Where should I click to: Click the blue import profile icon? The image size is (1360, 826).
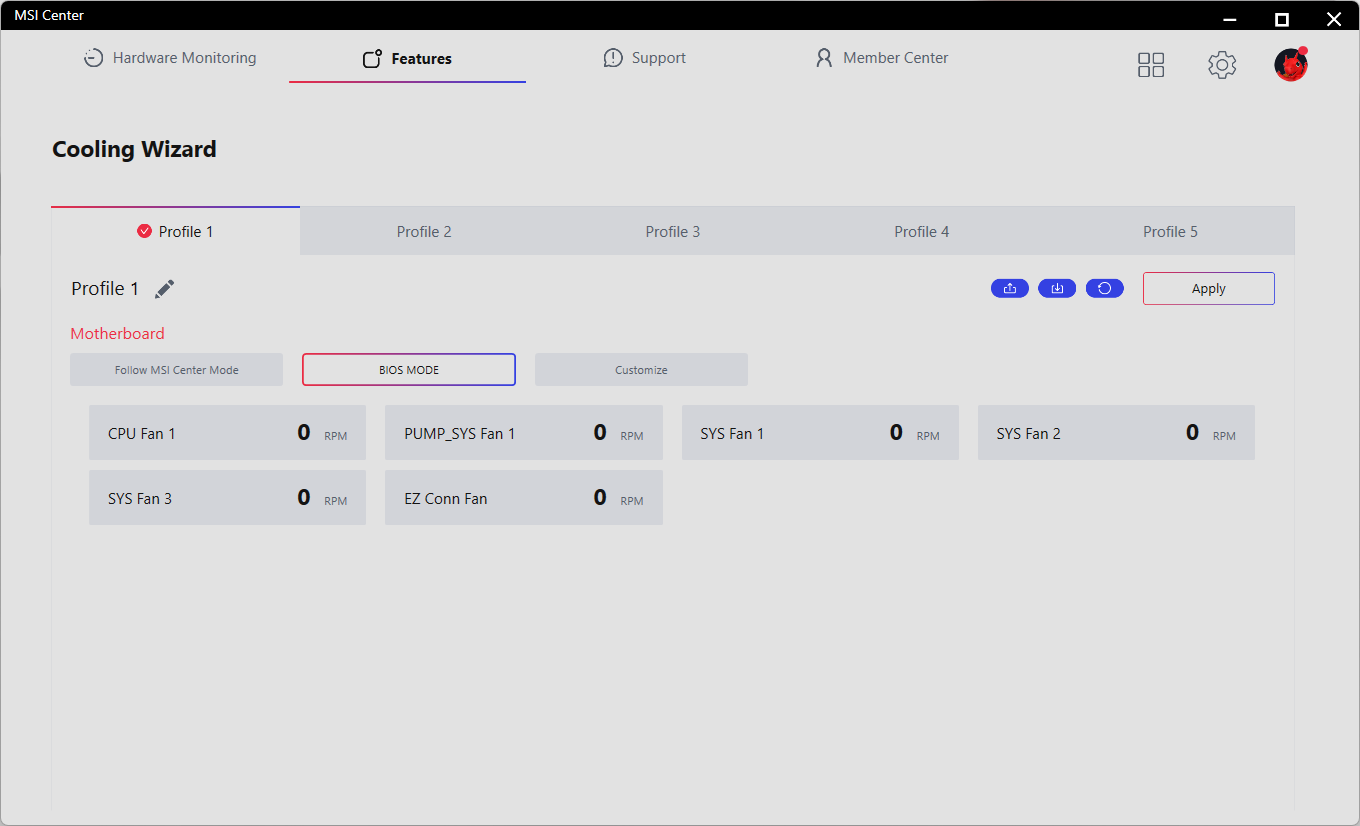[x=1057, y=288]
